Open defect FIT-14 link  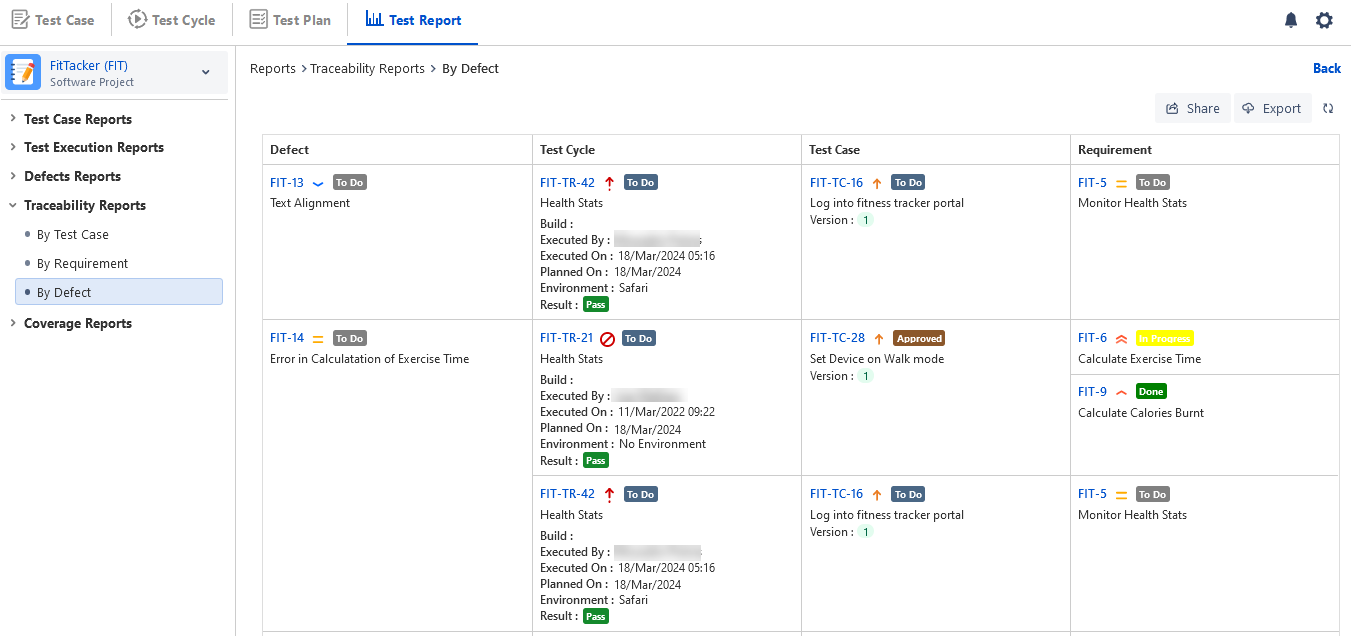[287, 339]
